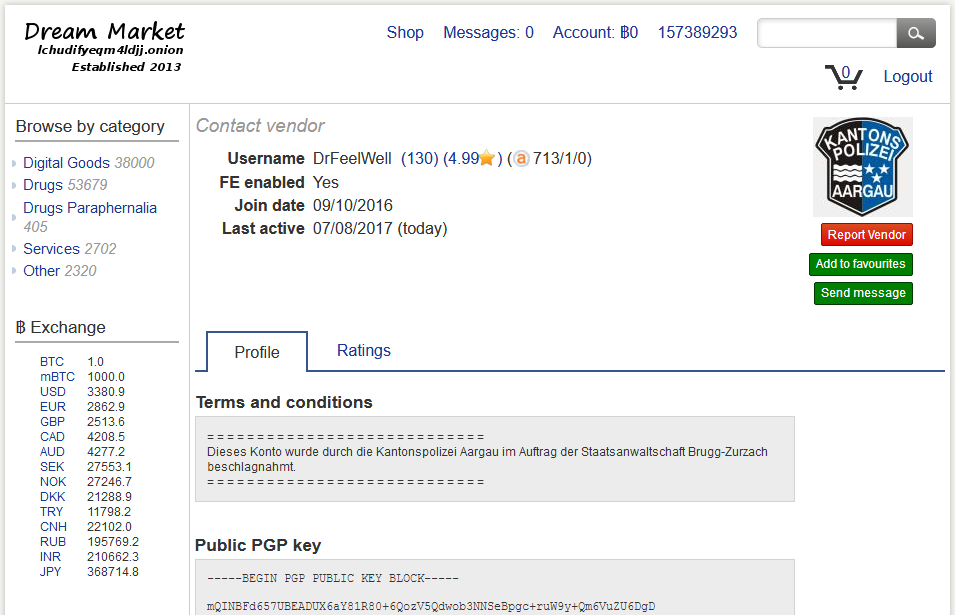Expand the Digital Goods category arrow
This screenshot has height=615, width=955.
coord(14,163)
